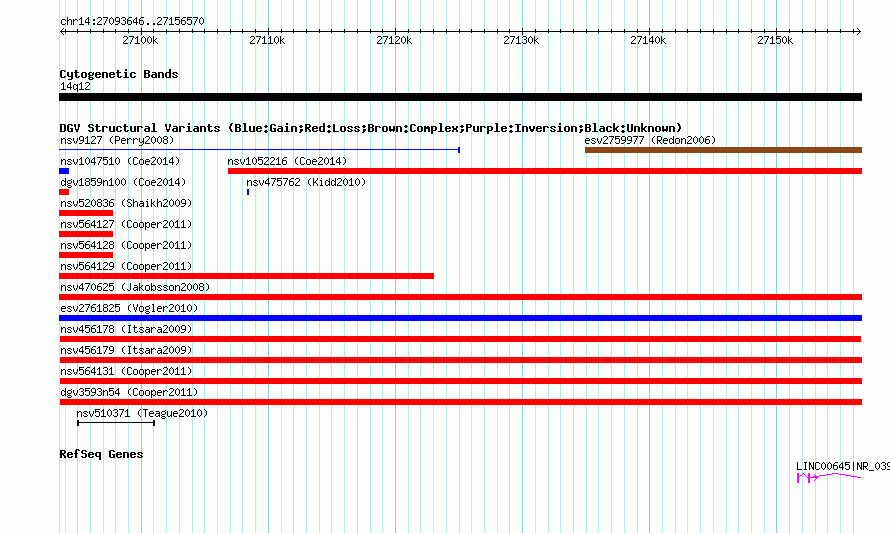
Task: Select the brown esv2759977 complex variant bar
Action: tap(724, 150)
